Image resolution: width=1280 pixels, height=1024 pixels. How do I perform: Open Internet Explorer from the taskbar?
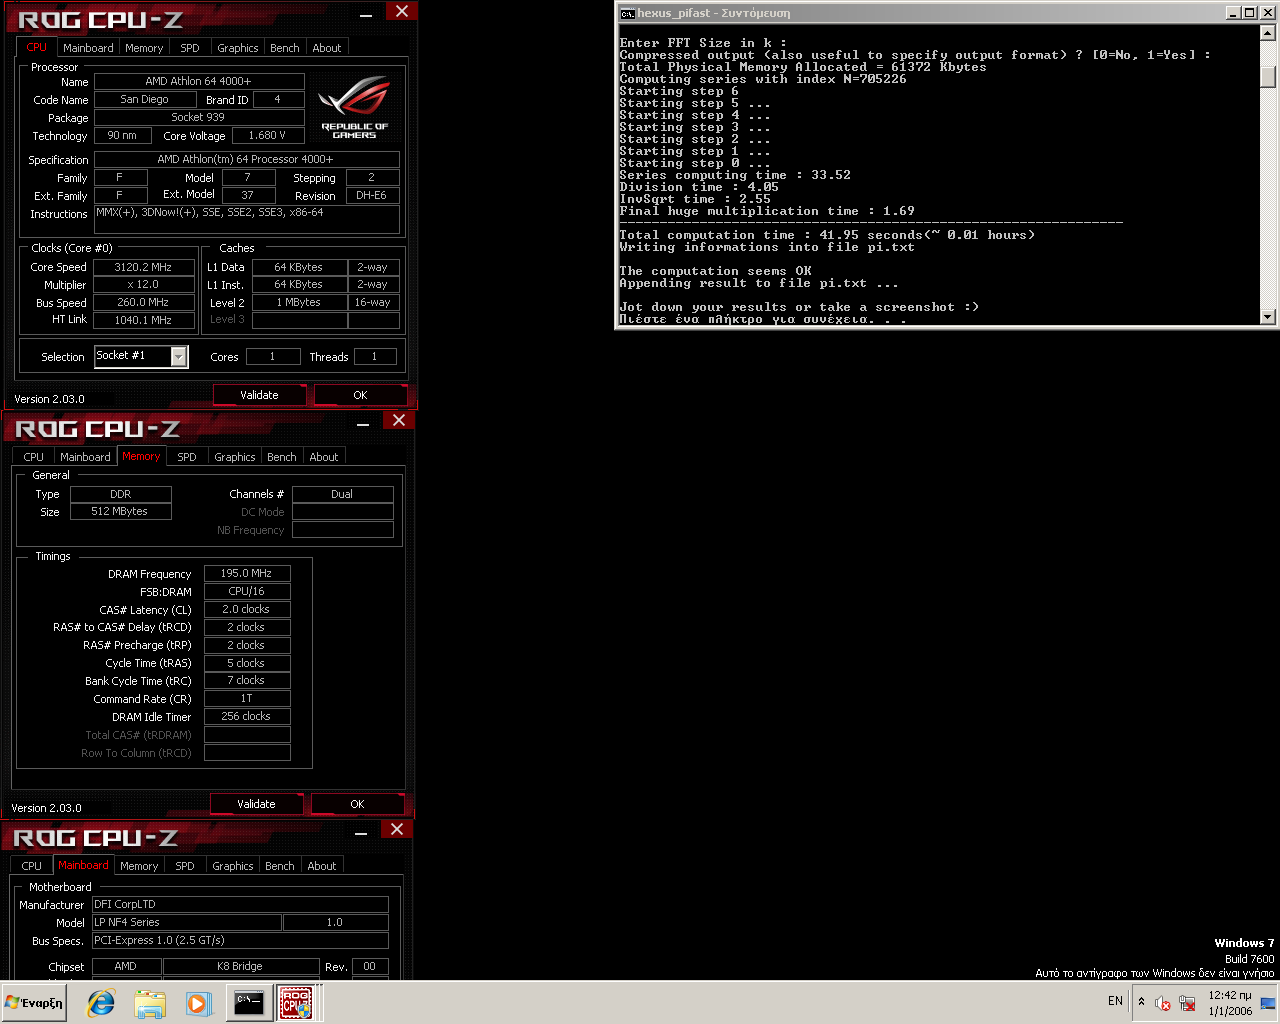click(101, 1003)
